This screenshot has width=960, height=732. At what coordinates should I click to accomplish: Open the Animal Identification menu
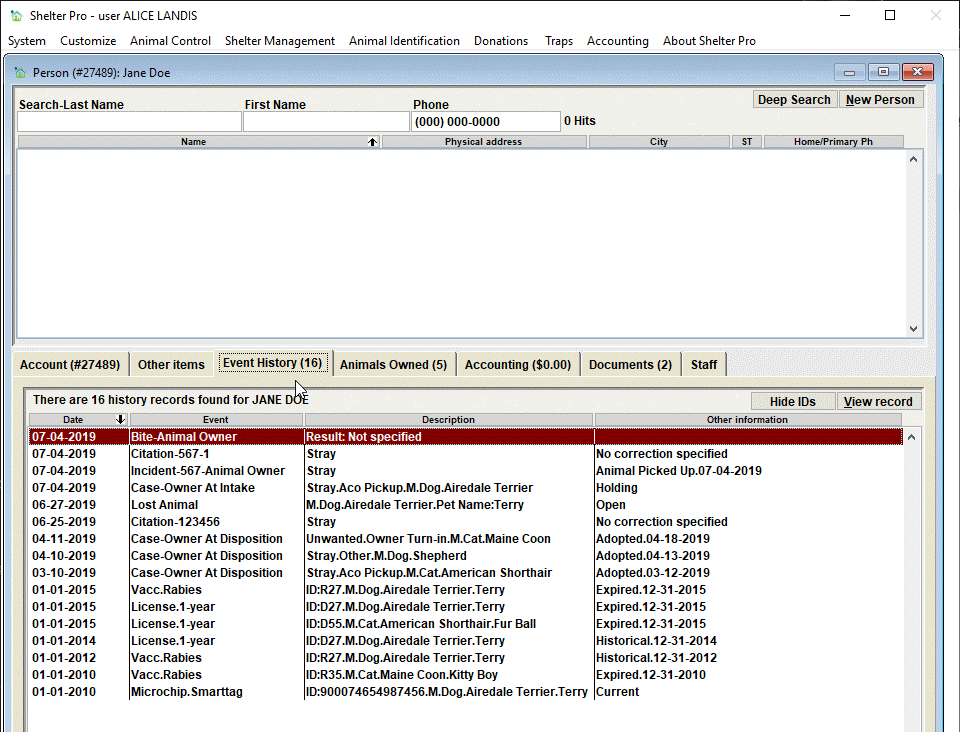click(x=404, y=41)
